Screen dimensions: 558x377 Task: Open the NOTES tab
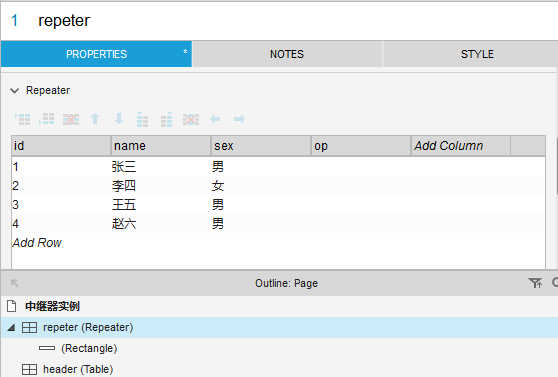point(287,54)
